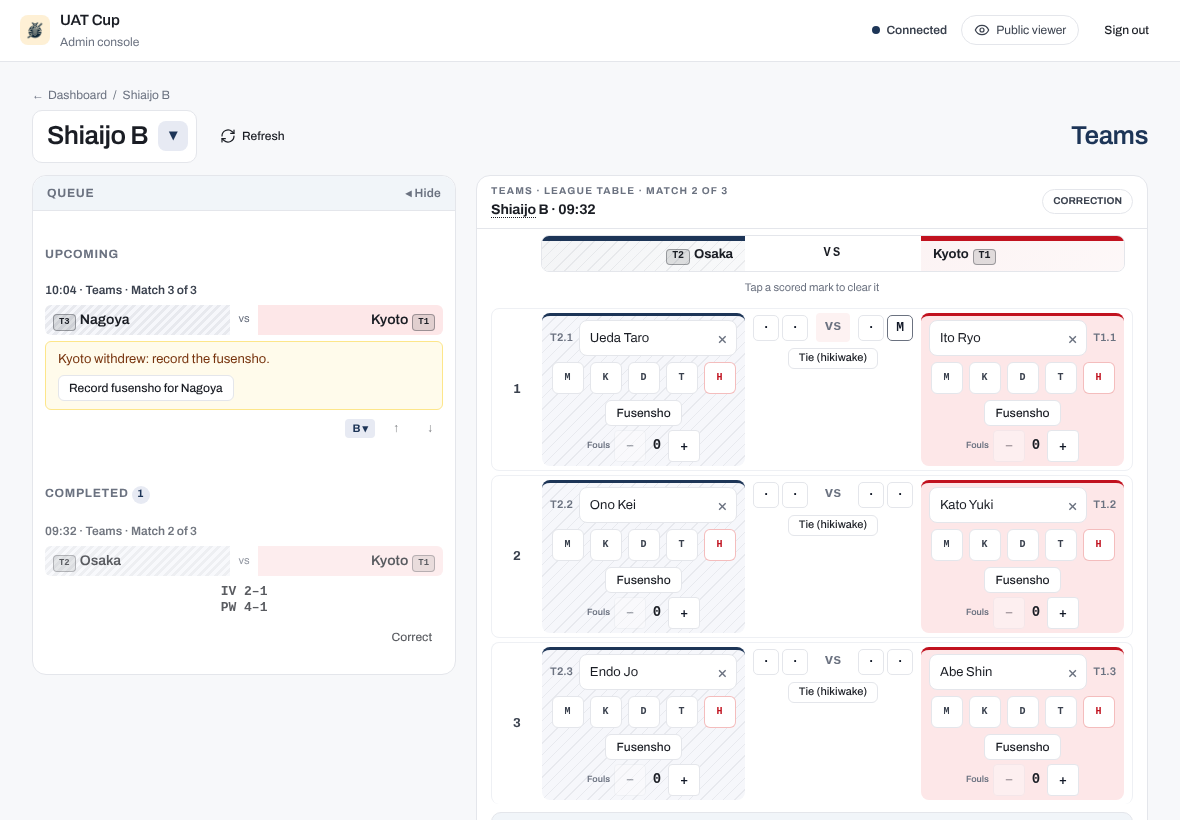This screenshot has height=820, width=1180.
Task: Set Tie (hikiwake) for bout 3
Action: 832,691
